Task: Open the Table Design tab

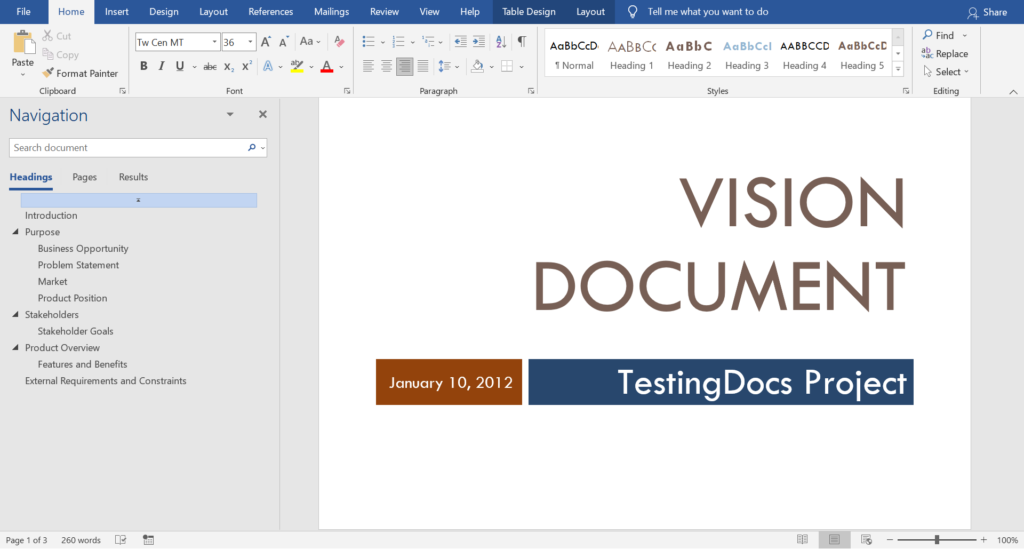Action: 529,12
